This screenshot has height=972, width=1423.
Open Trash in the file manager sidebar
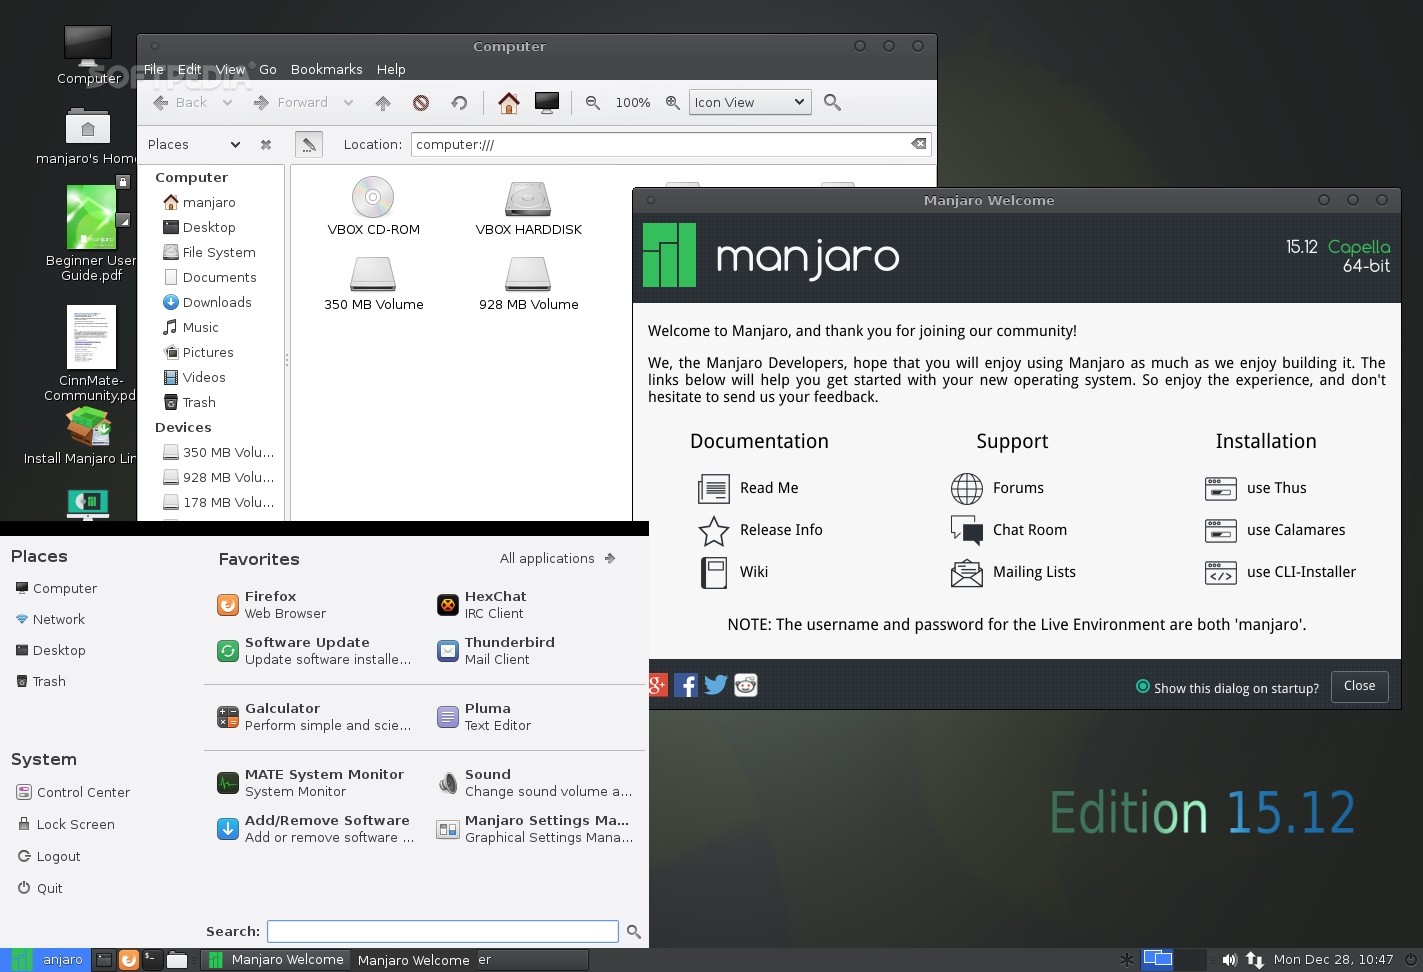click(190, 403)
